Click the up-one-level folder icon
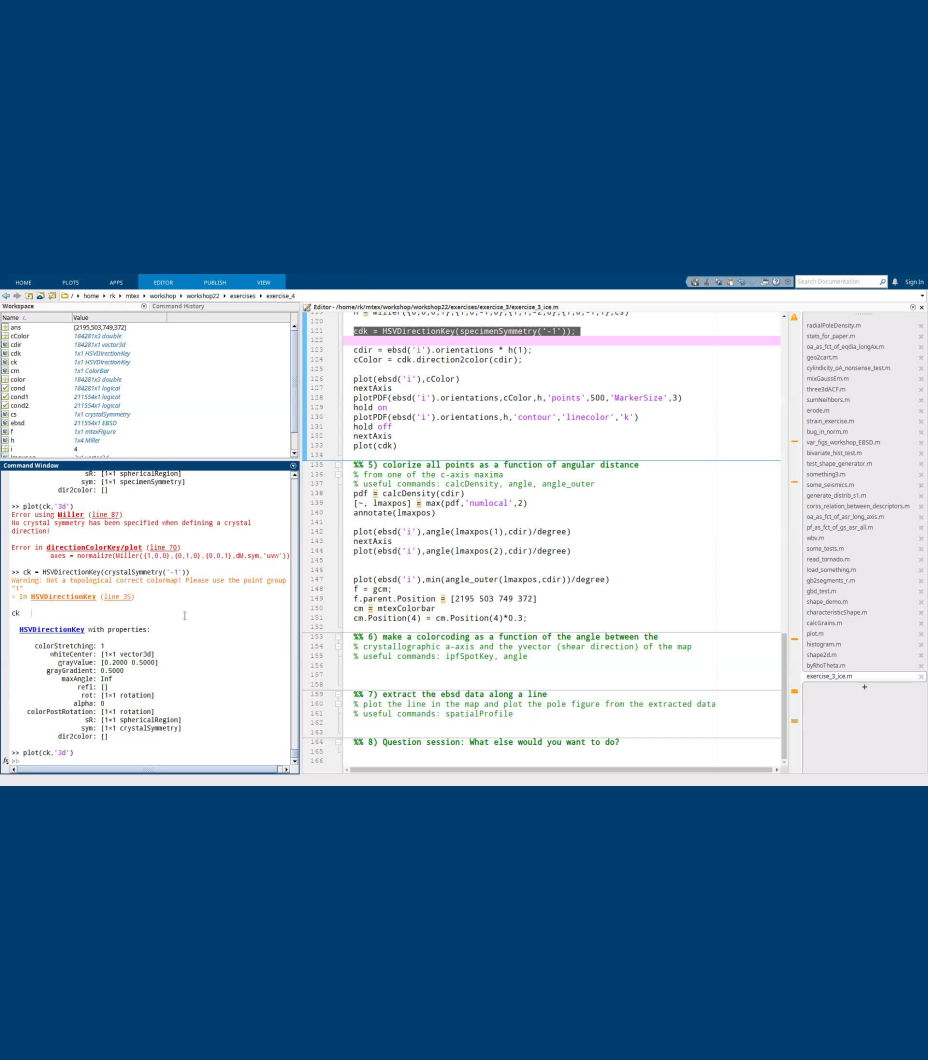 [29, 296]
